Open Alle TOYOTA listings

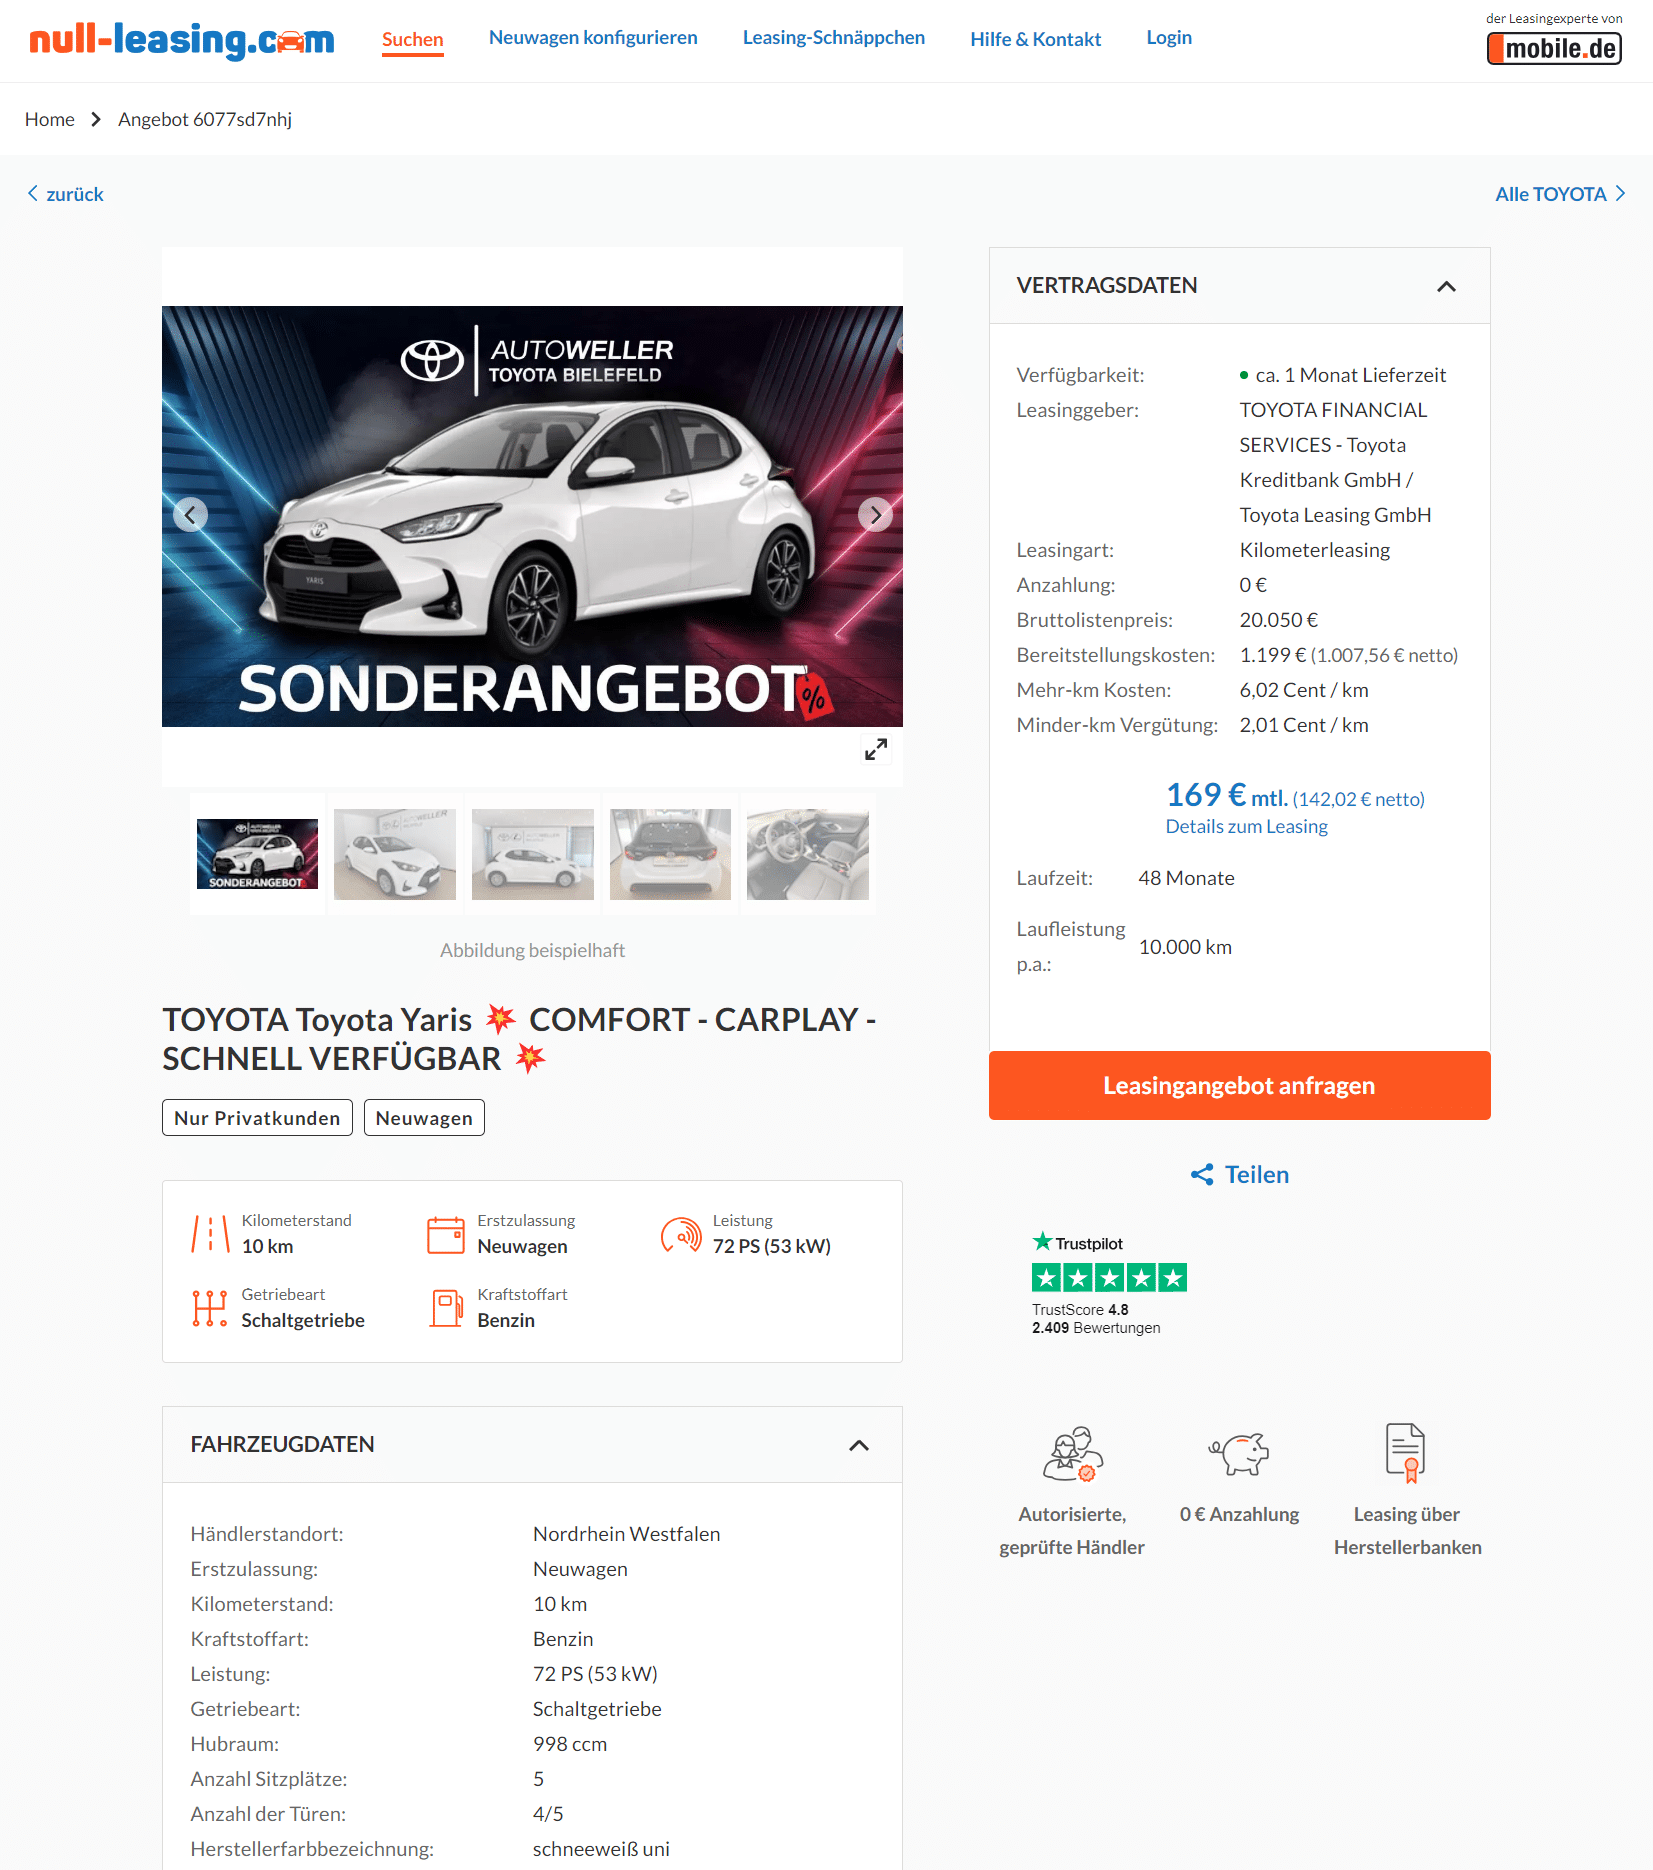click(1560, 194)
